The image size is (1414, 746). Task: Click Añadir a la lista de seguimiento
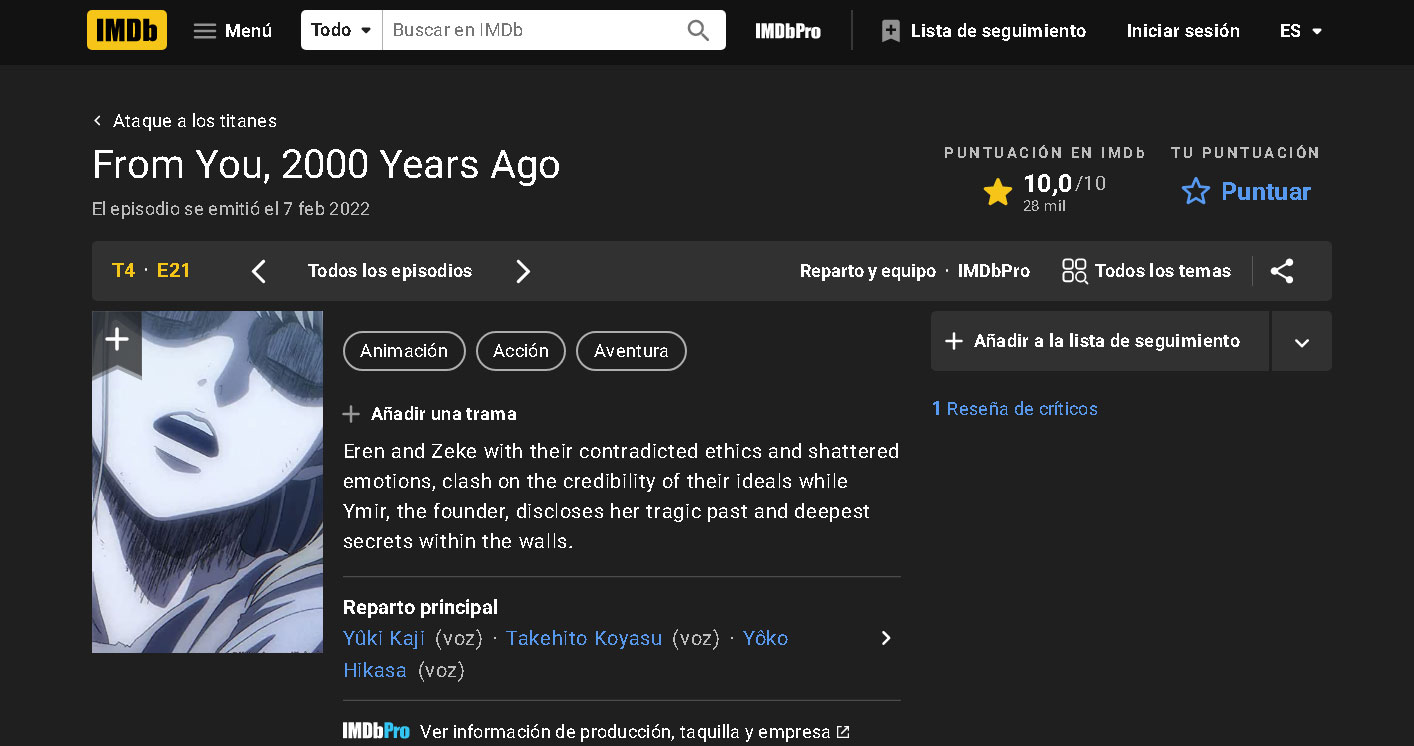coord(1099,341)
